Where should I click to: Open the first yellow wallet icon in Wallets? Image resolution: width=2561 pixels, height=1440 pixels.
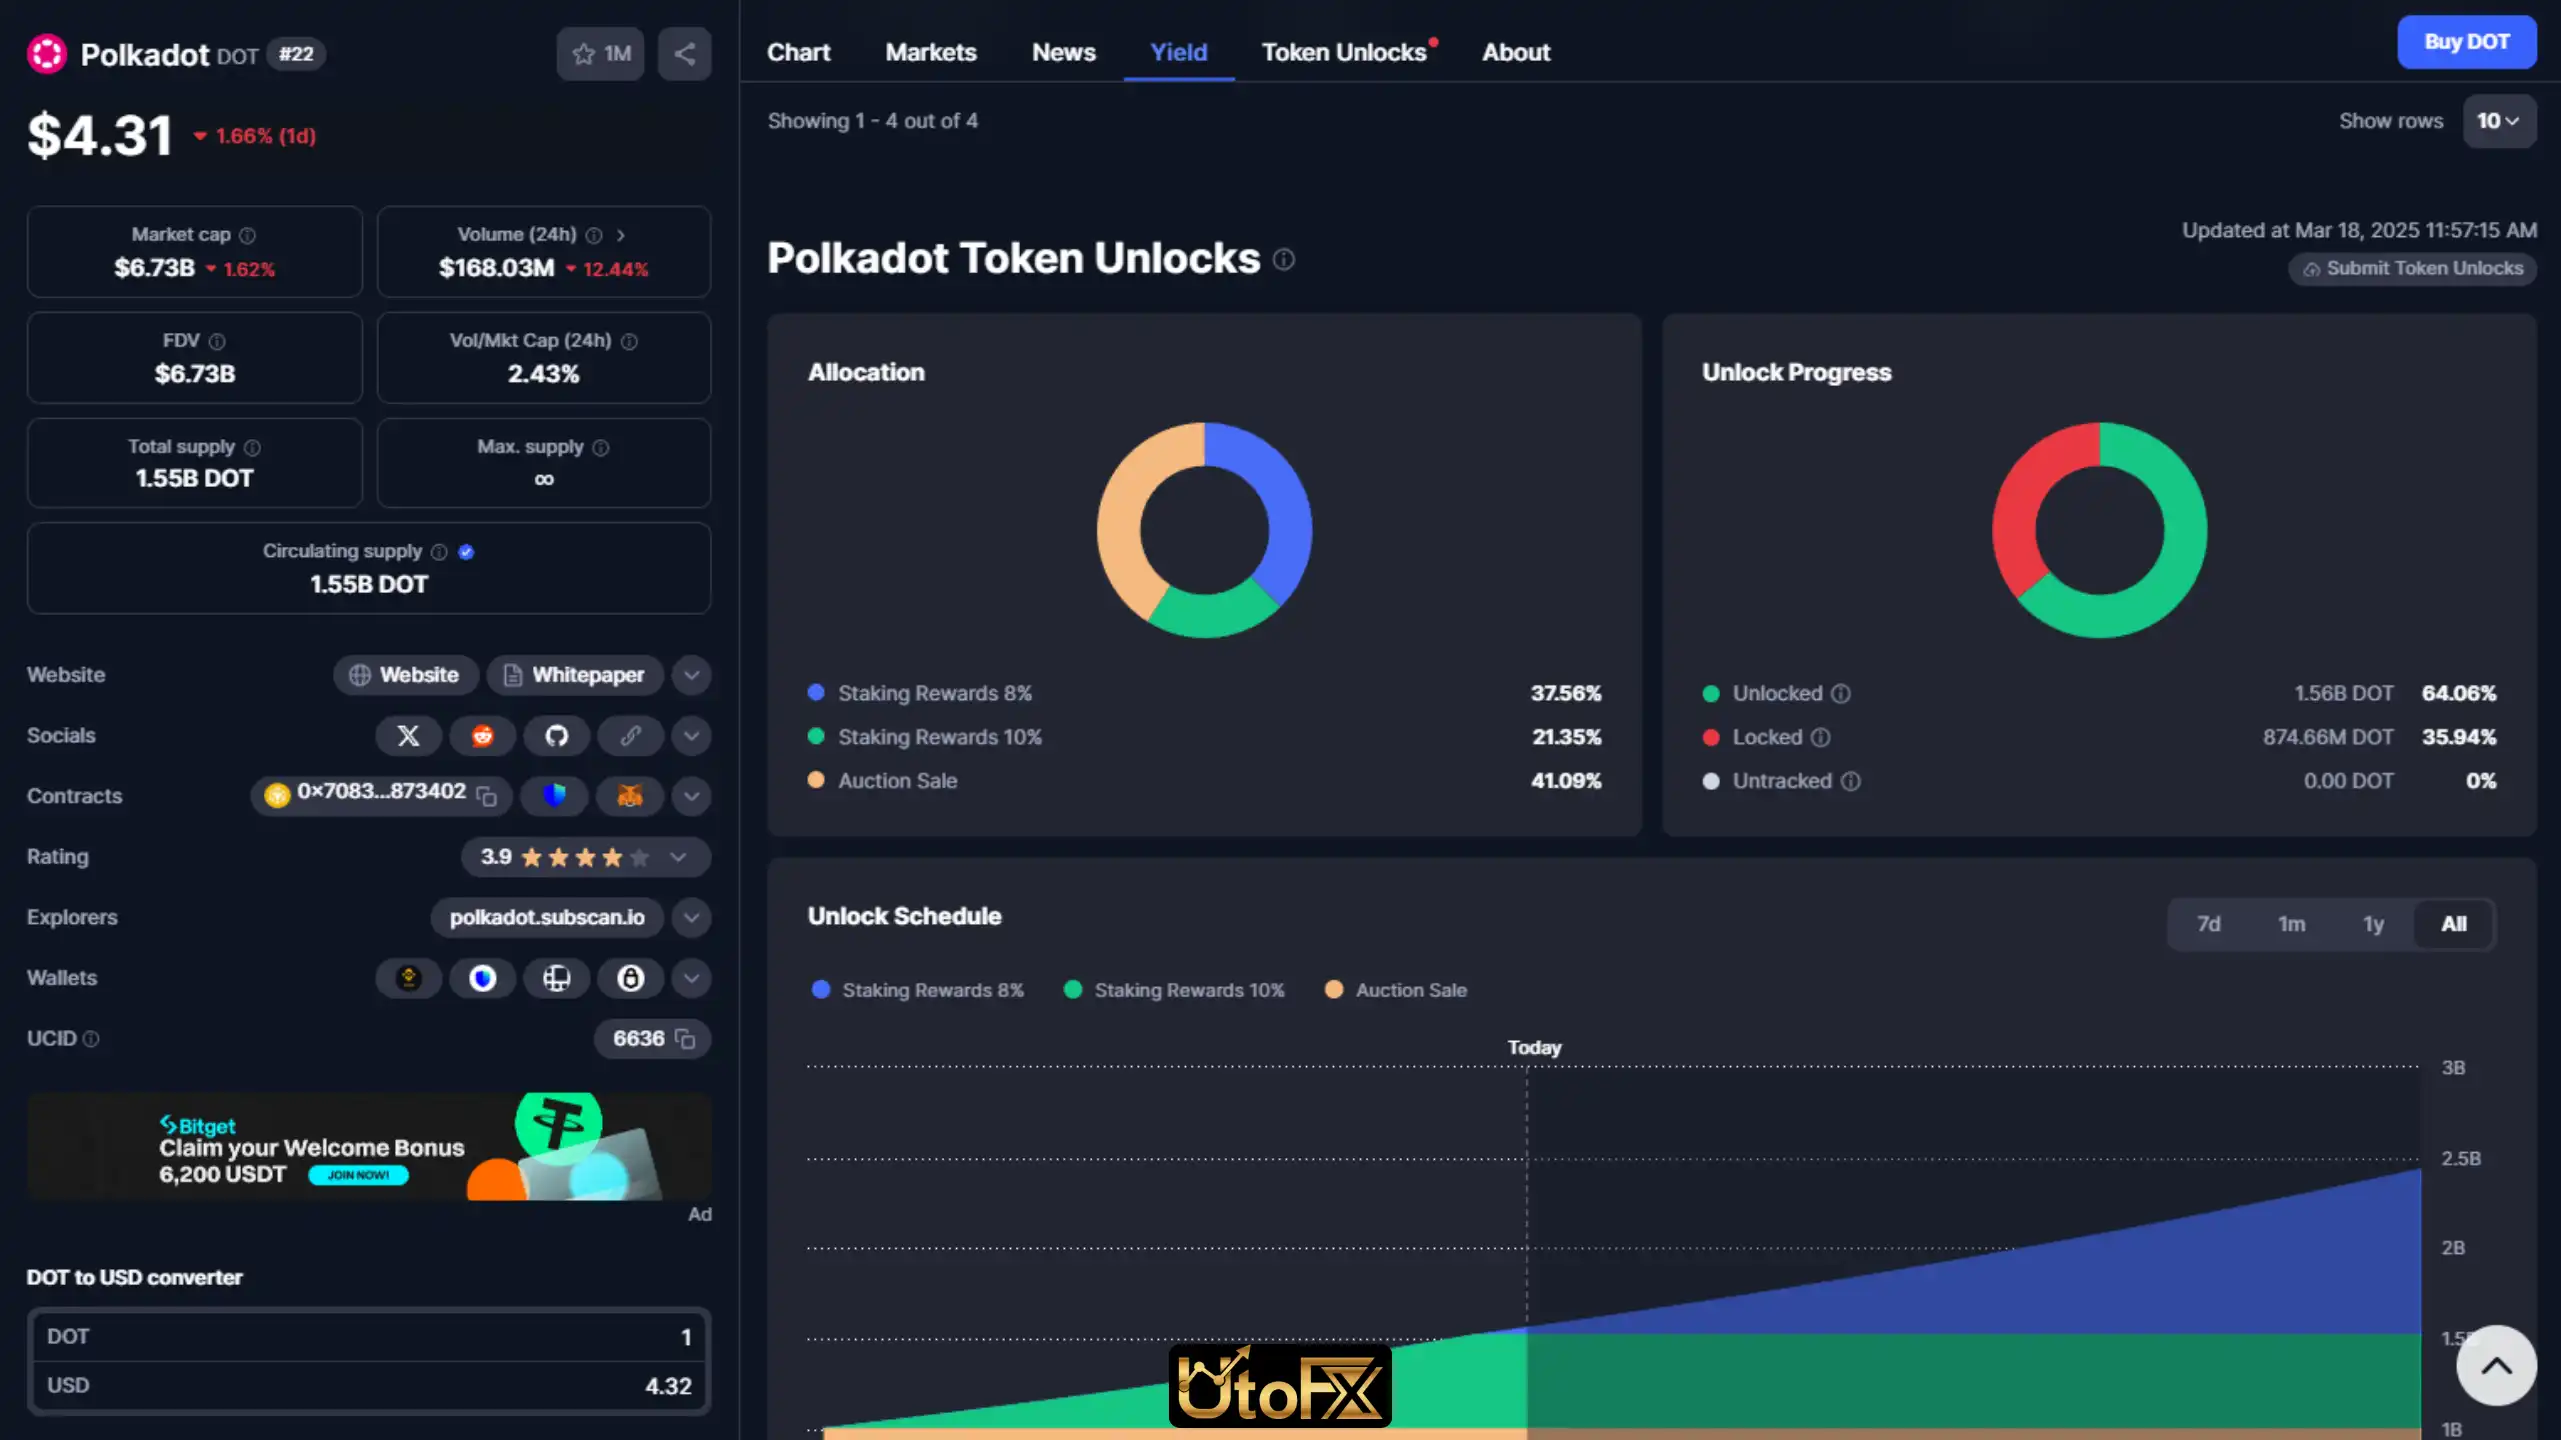click(408, 978)
